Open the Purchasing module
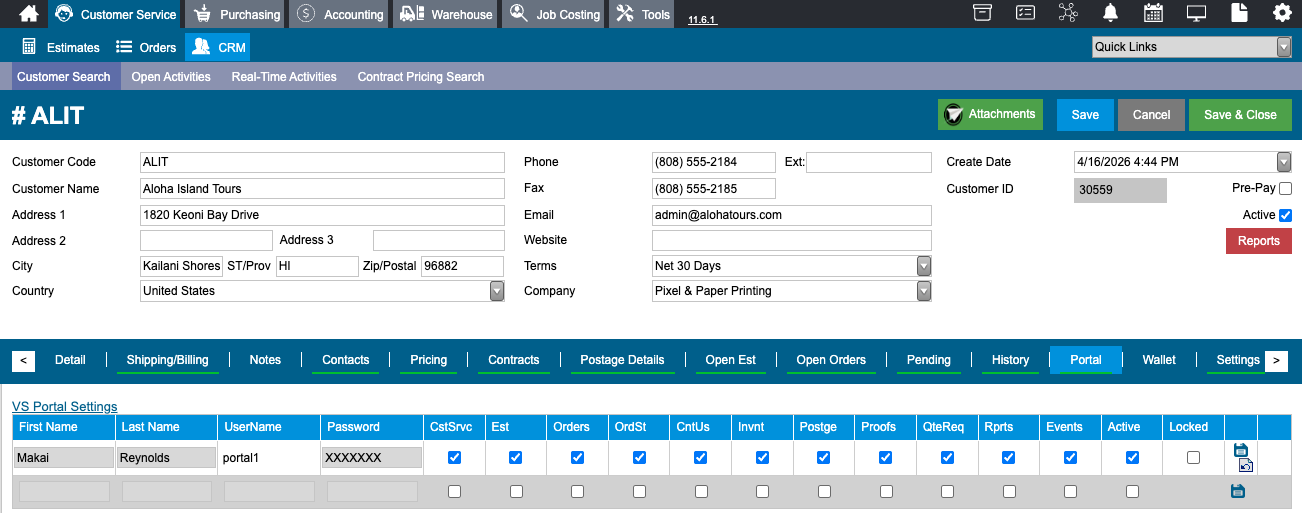1302x513 pixels. [x=238, y=14]
